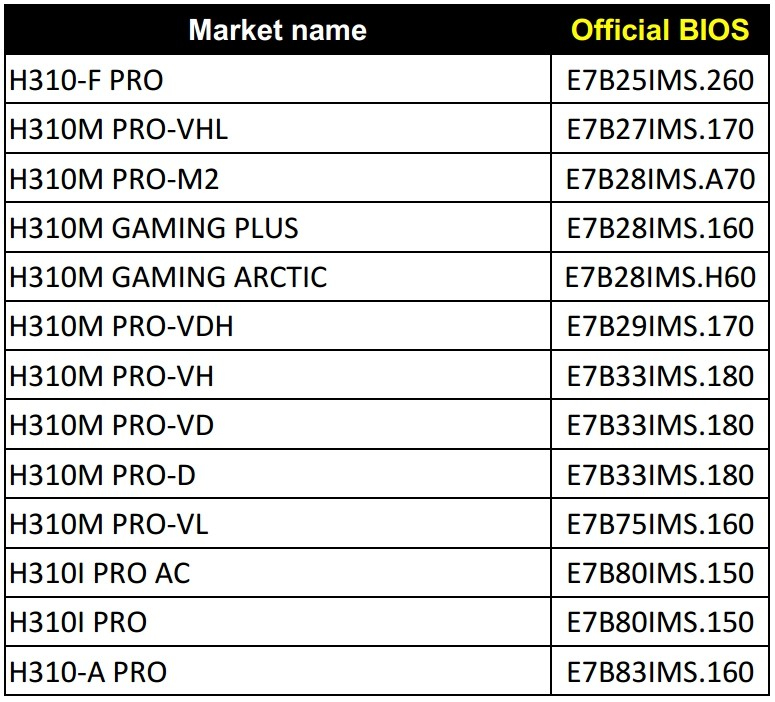Select the H310-A PRO cell

[x=87, y=672]
